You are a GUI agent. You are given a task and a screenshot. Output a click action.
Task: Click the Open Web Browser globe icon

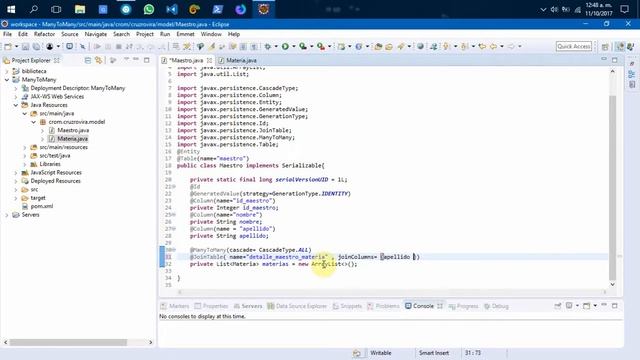(x=420, y=47)
